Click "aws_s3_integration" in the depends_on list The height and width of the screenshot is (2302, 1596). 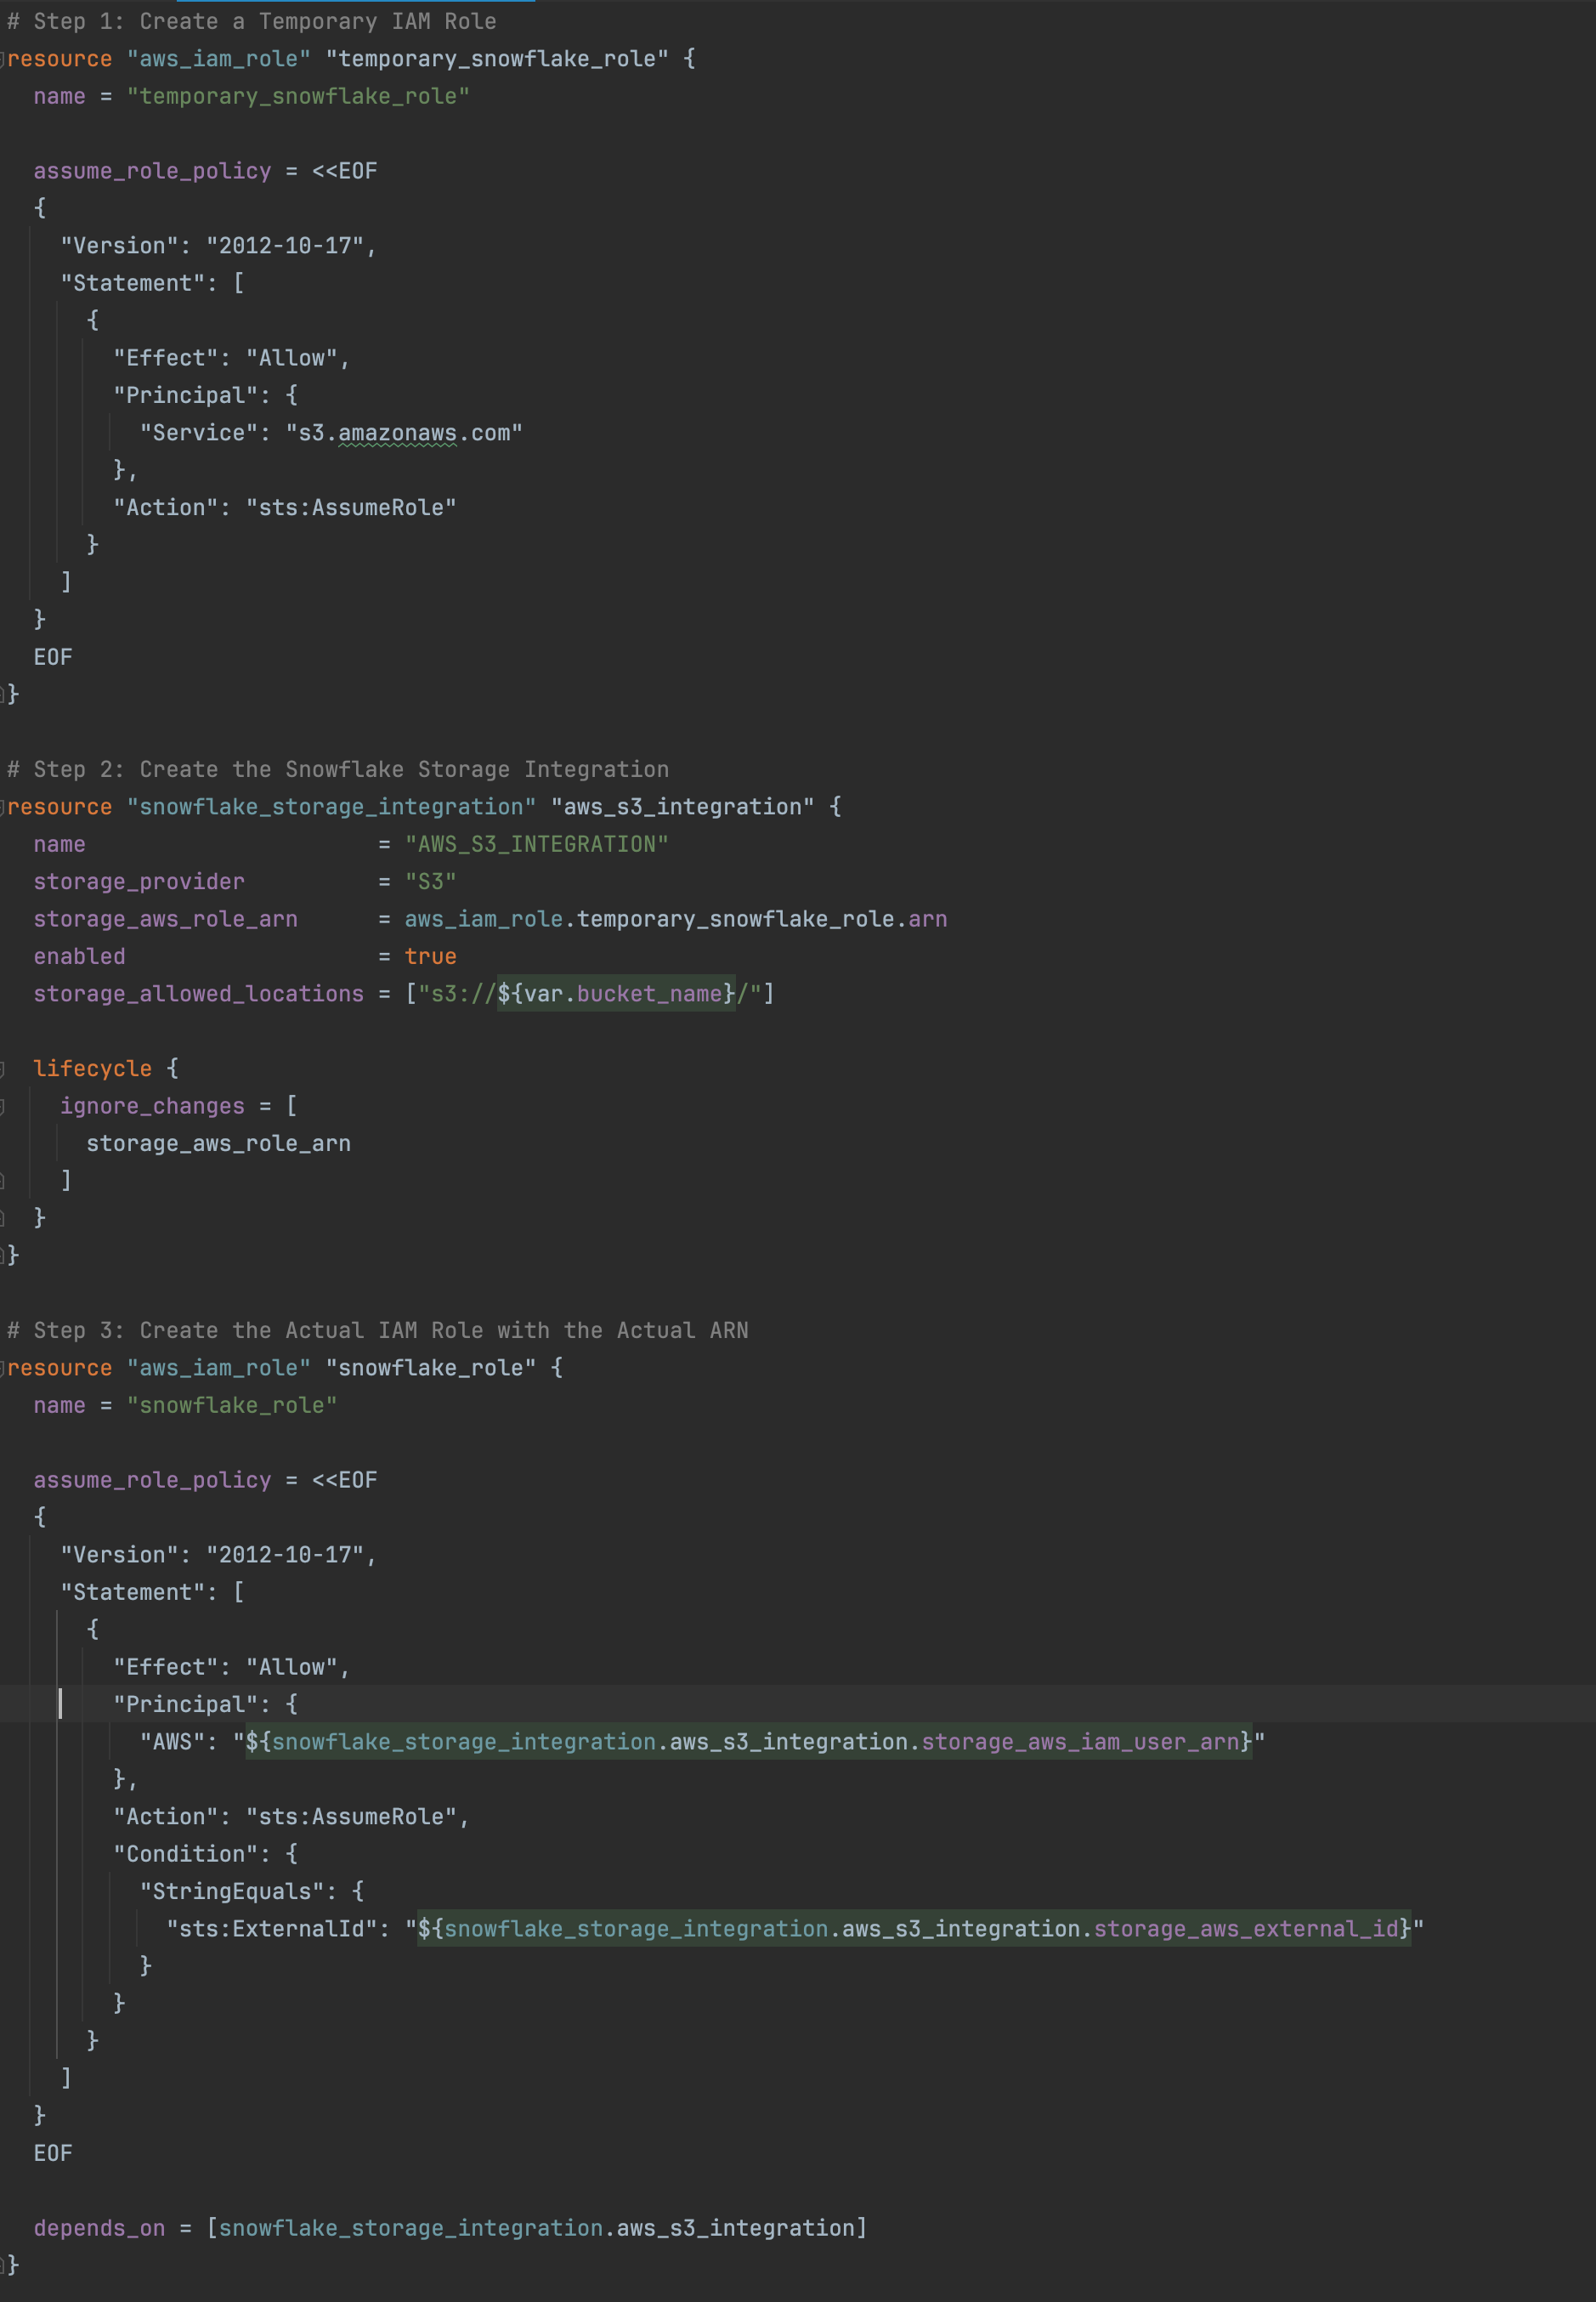pos(736,2227)
